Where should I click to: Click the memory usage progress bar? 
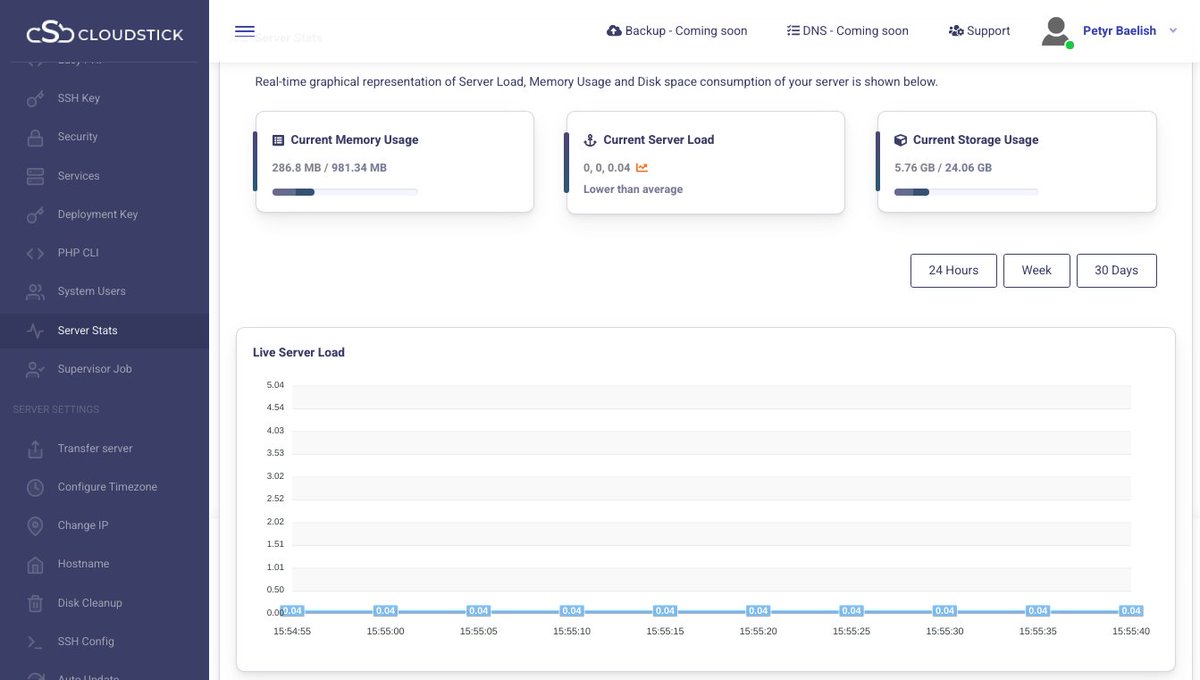pyautogui.click(x=345, y=192)
